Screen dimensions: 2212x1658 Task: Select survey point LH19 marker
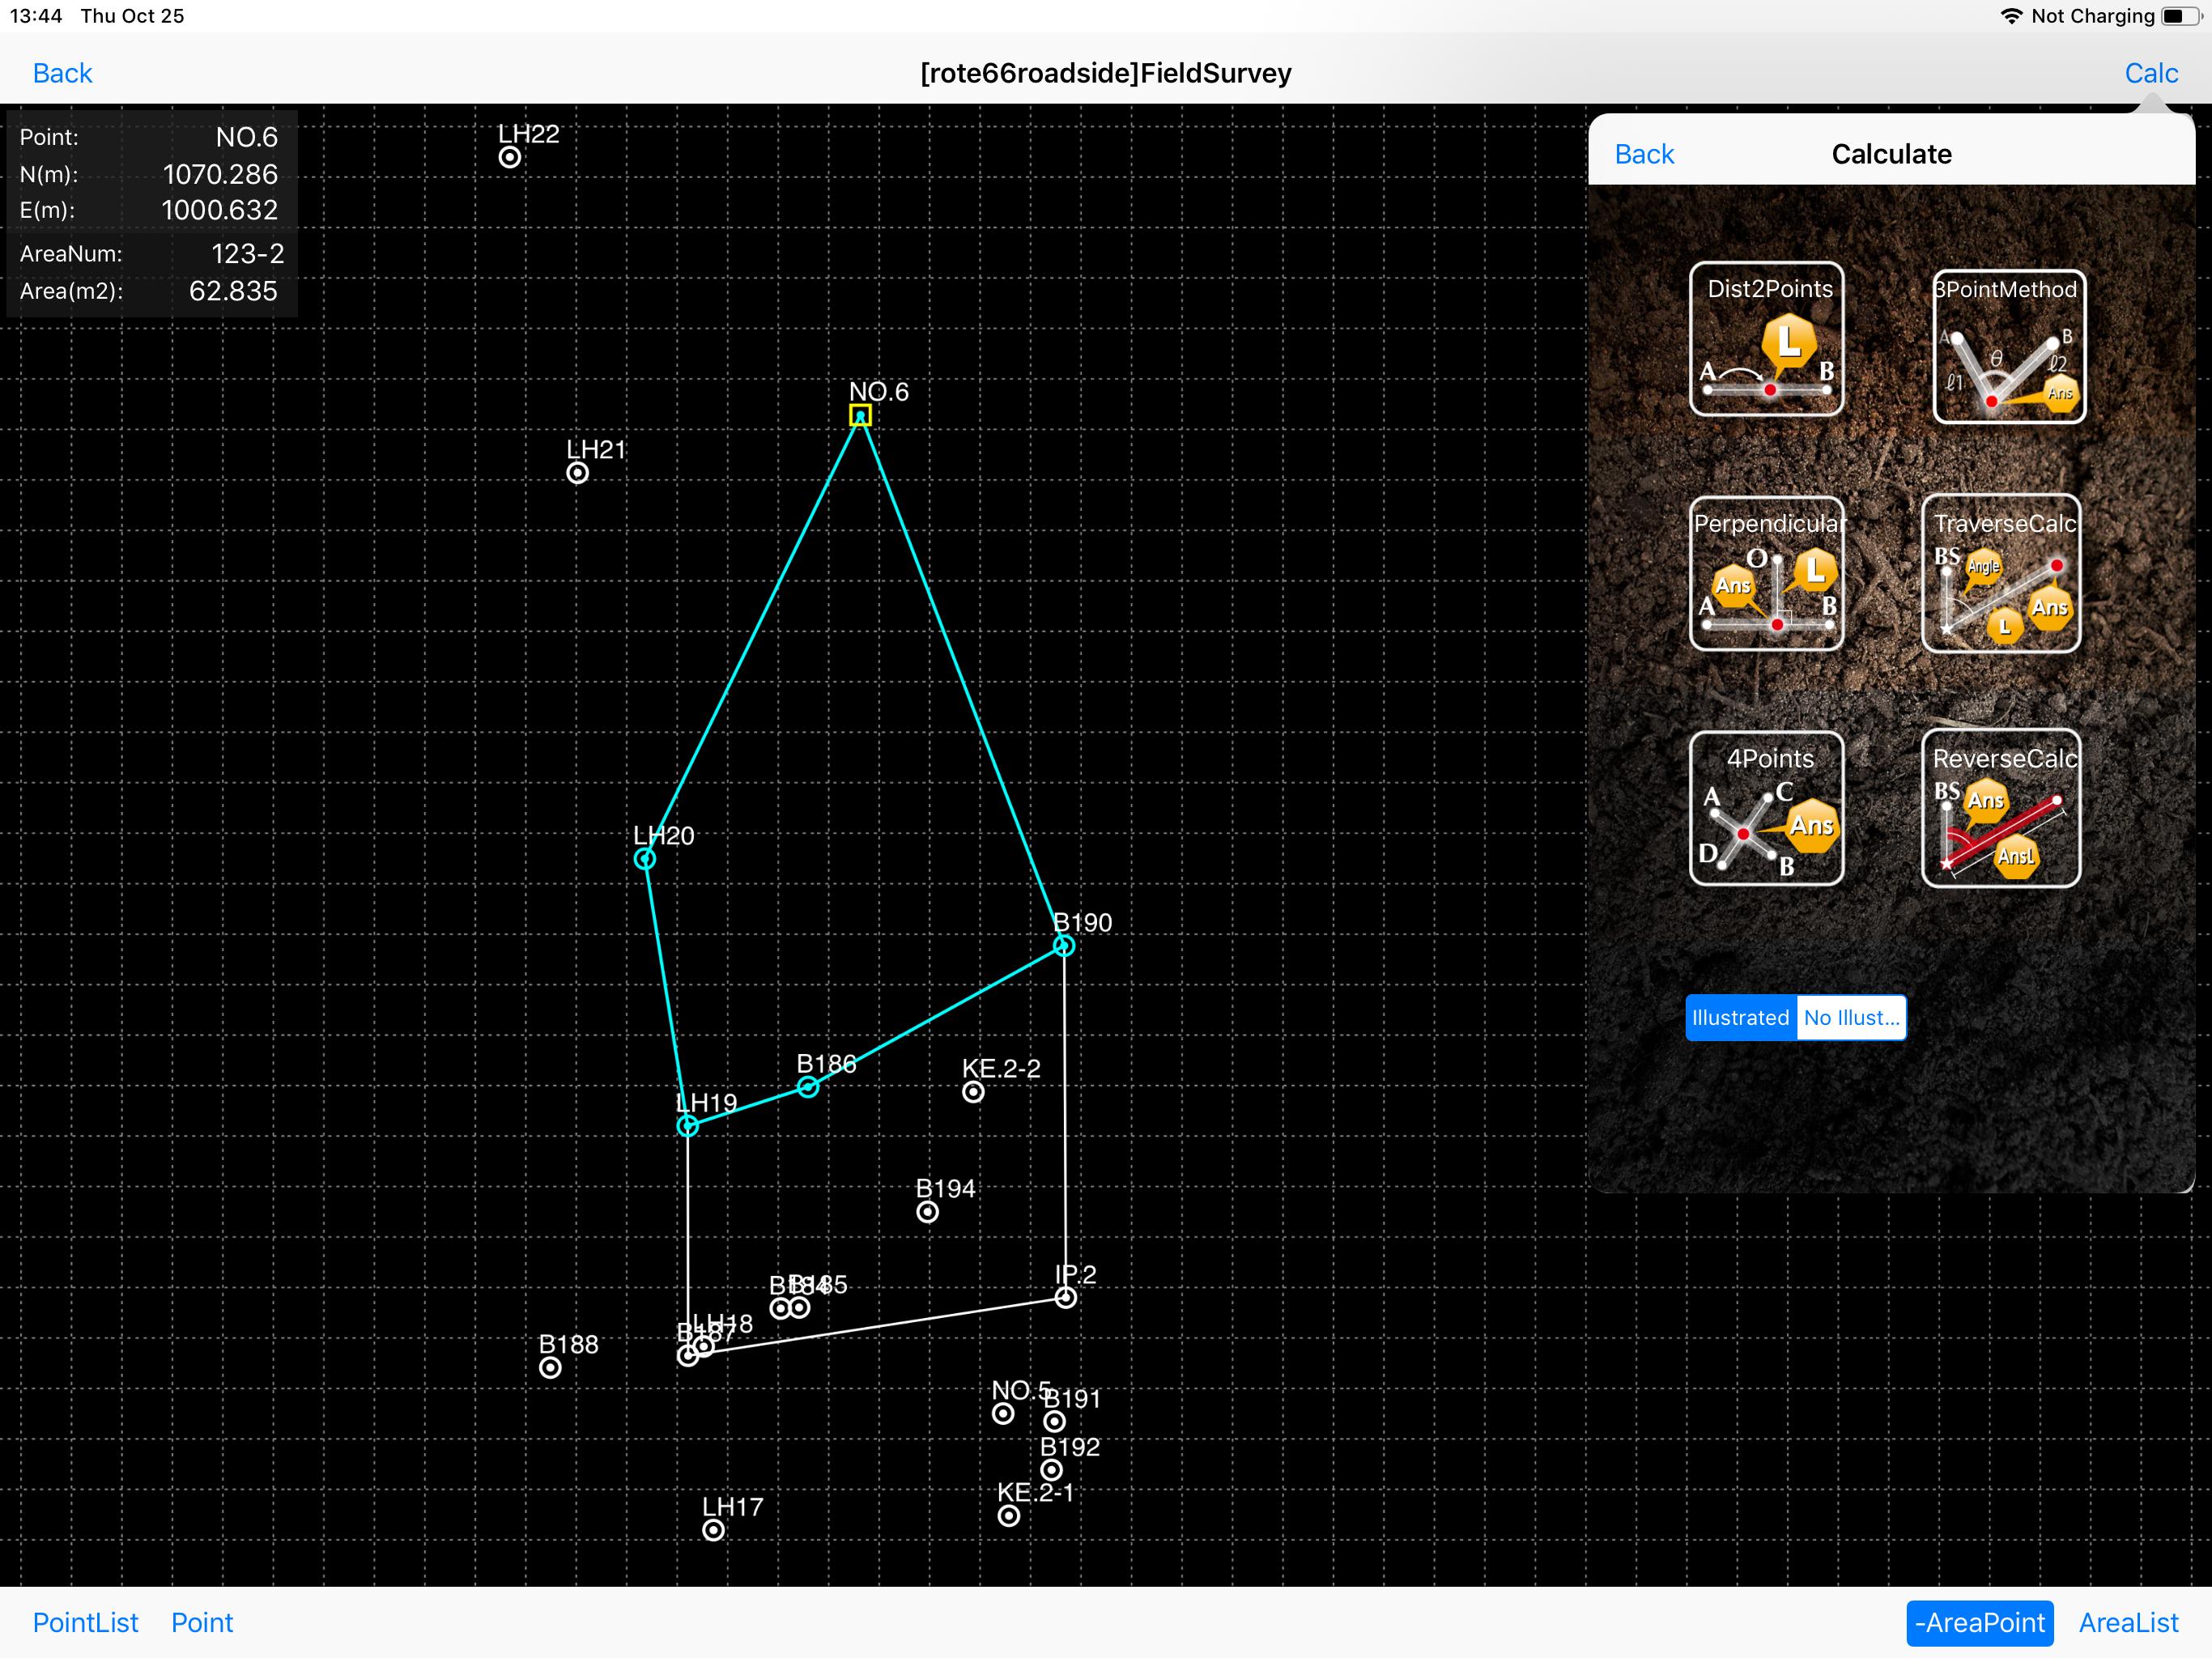[688, 1126]
